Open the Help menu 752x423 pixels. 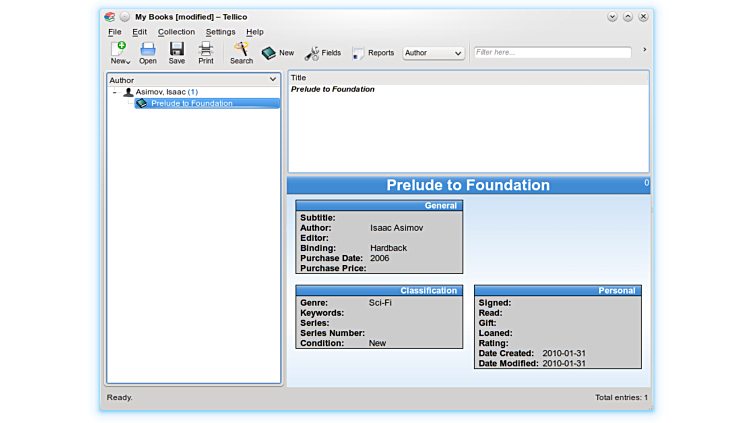click(x=255, y=32)
